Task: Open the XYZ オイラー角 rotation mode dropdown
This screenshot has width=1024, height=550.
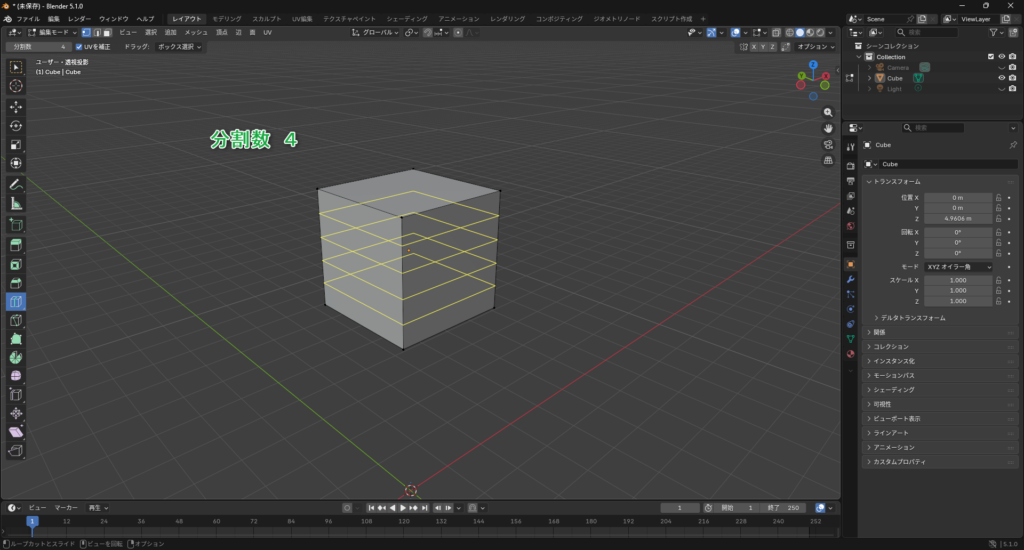Action: point(958,267)
